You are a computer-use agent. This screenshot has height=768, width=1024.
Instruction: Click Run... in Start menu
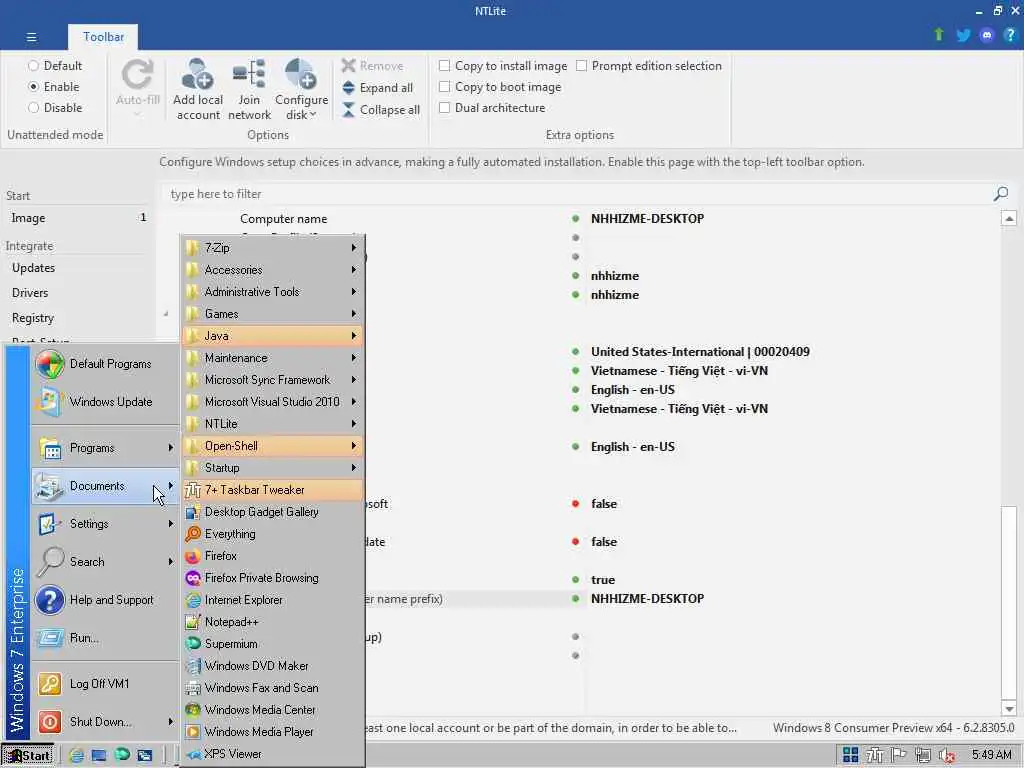point(105,638)
